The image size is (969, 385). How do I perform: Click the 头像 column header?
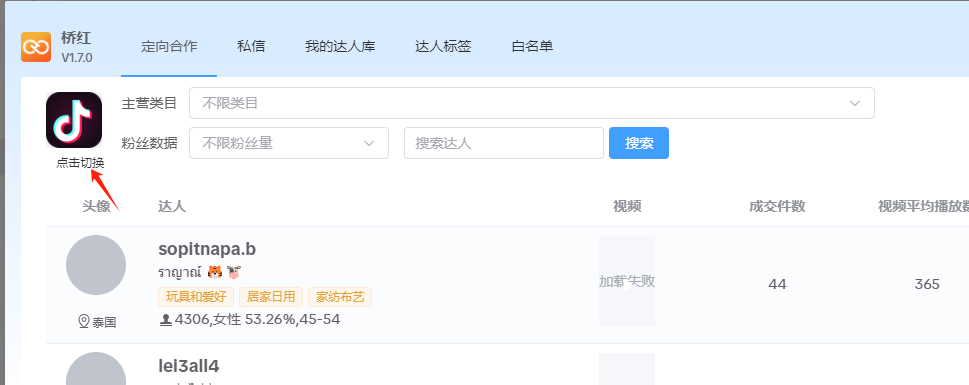(x=96, y=206)
